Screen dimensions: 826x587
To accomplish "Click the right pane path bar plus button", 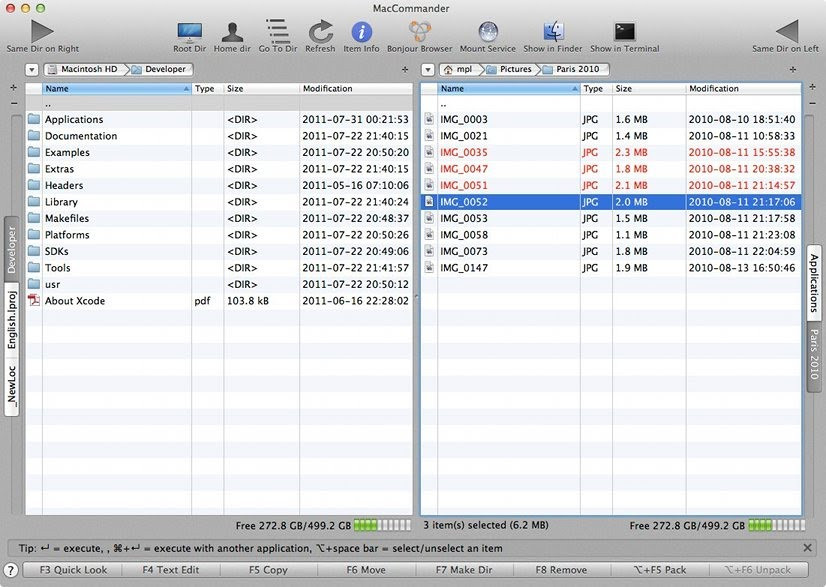I will tap(793, 69).
